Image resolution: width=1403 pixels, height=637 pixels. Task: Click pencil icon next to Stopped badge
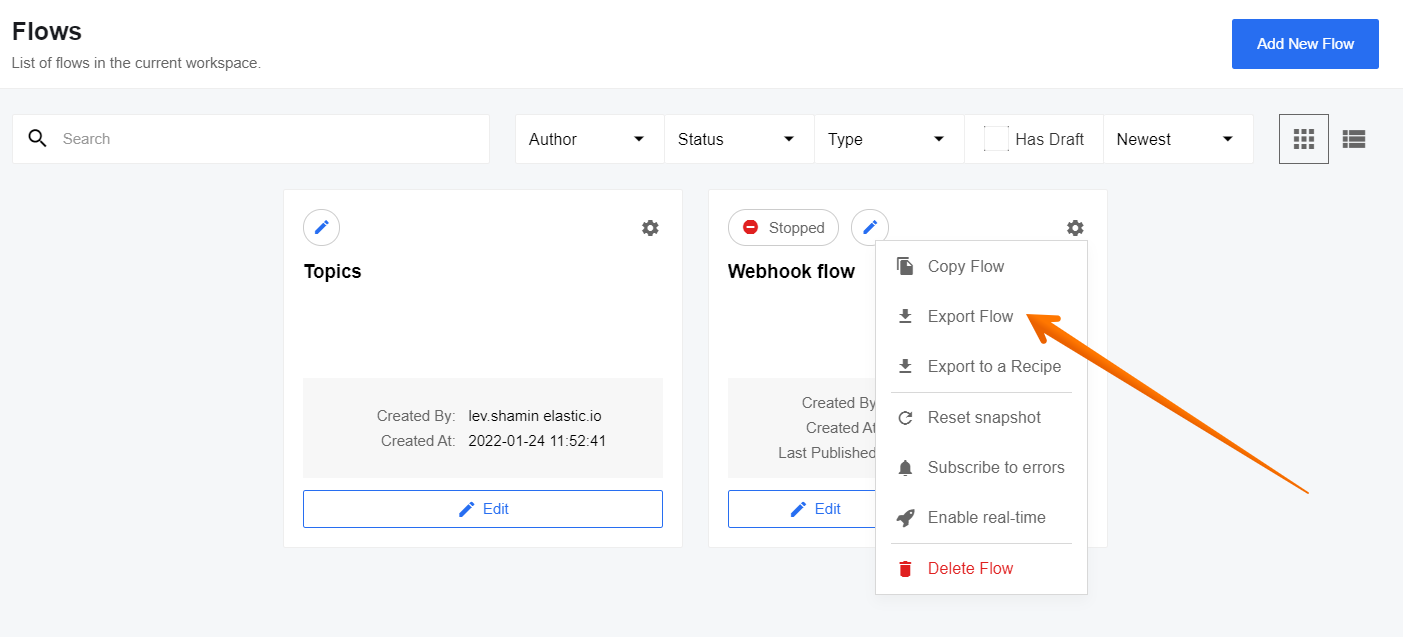[x=870, y=227]
